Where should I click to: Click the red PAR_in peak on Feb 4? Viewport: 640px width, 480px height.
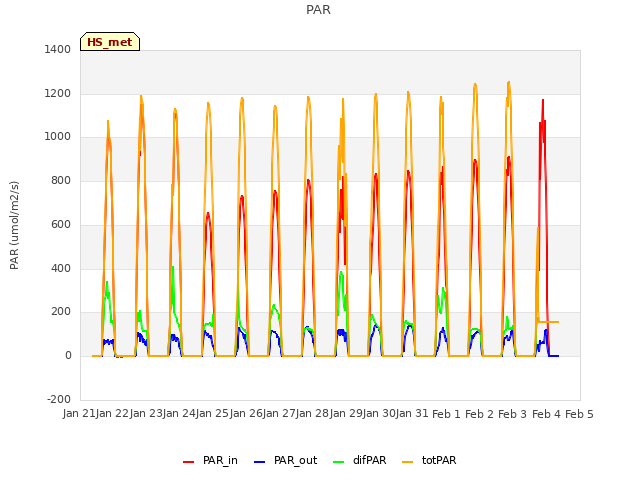[543, 101]
